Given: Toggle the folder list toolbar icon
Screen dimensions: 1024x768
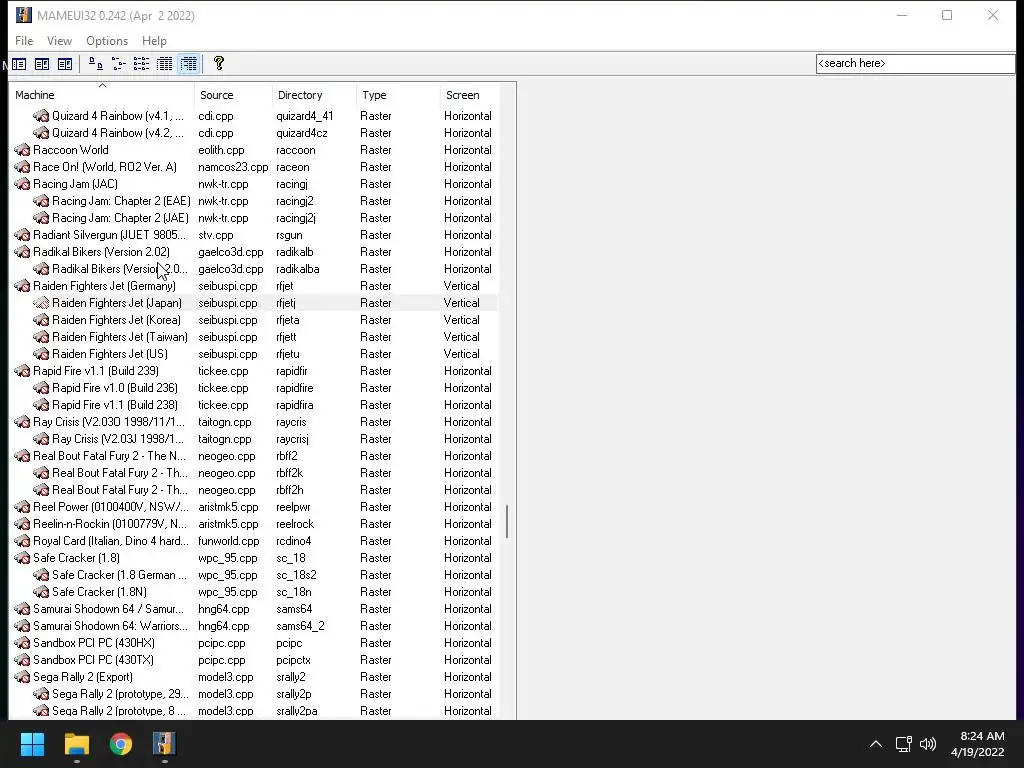Looking at the screenshot, I should pos(19,64).
